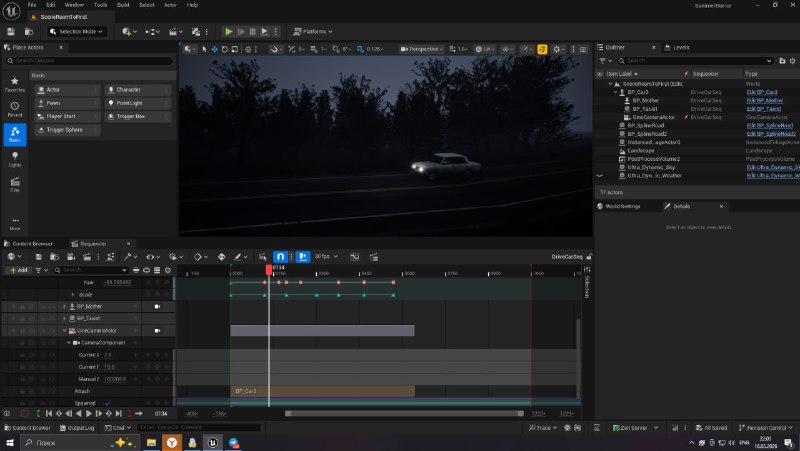Viewport: 800px width, 451px height.
Task: Click the sequencer render movie clapper icon
Action: point(87,257)
